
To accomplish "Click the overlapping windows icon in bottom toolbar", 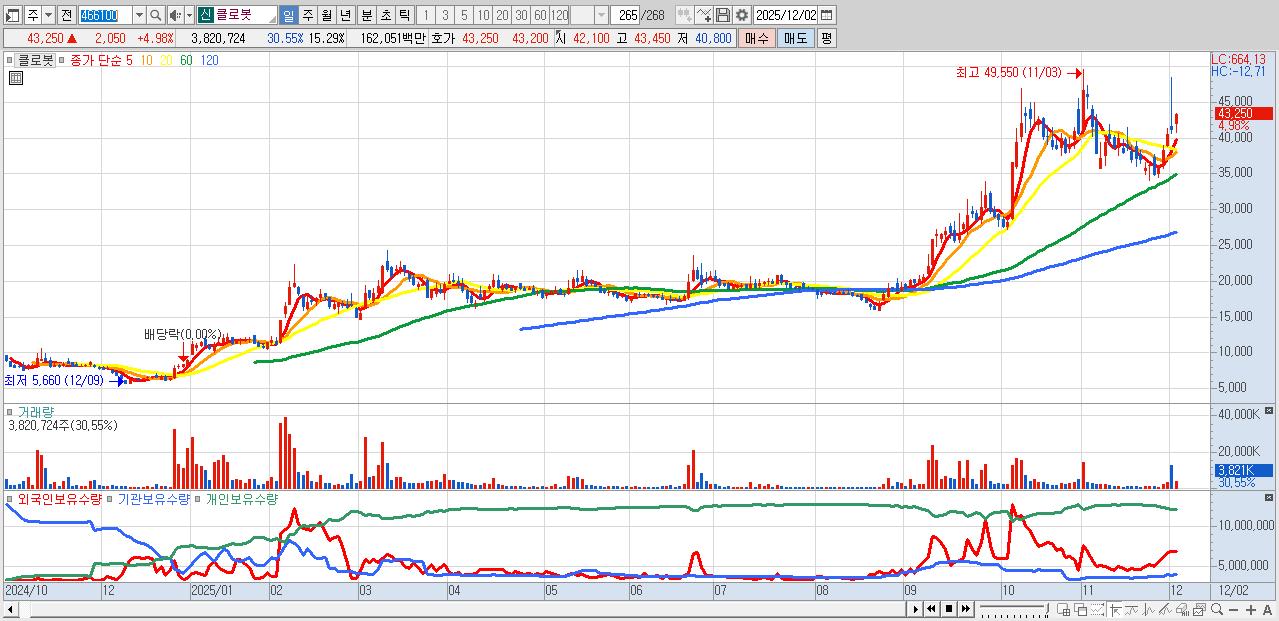I will point(1081,610).
